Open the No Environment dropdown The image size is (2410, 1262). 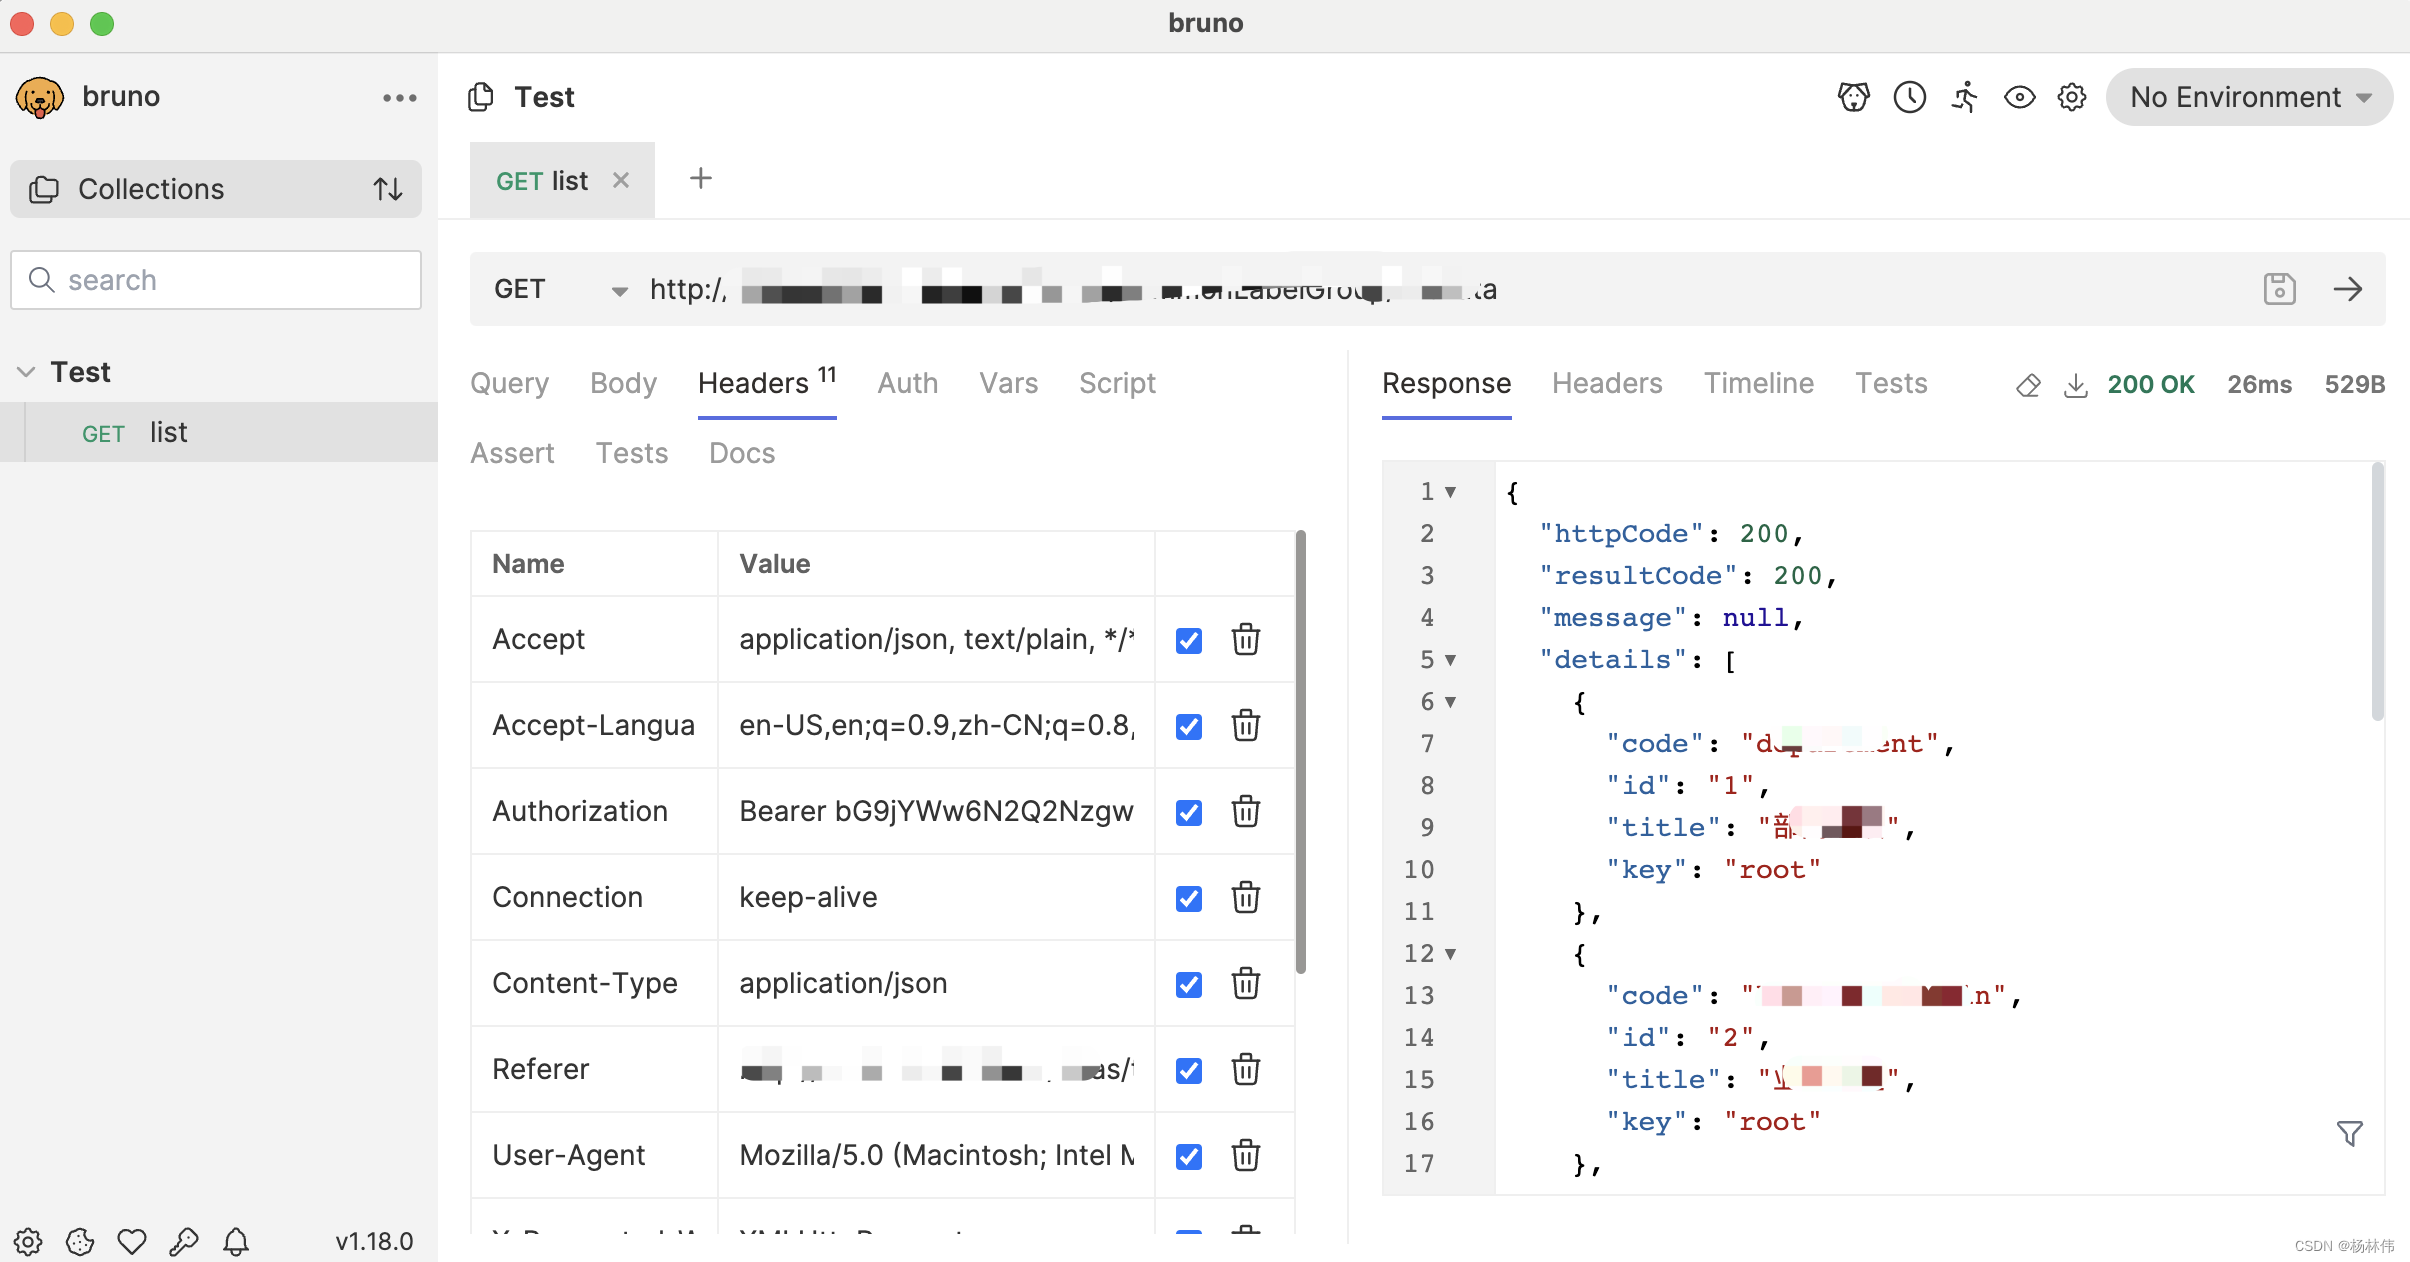click(x=2249, y=97)
